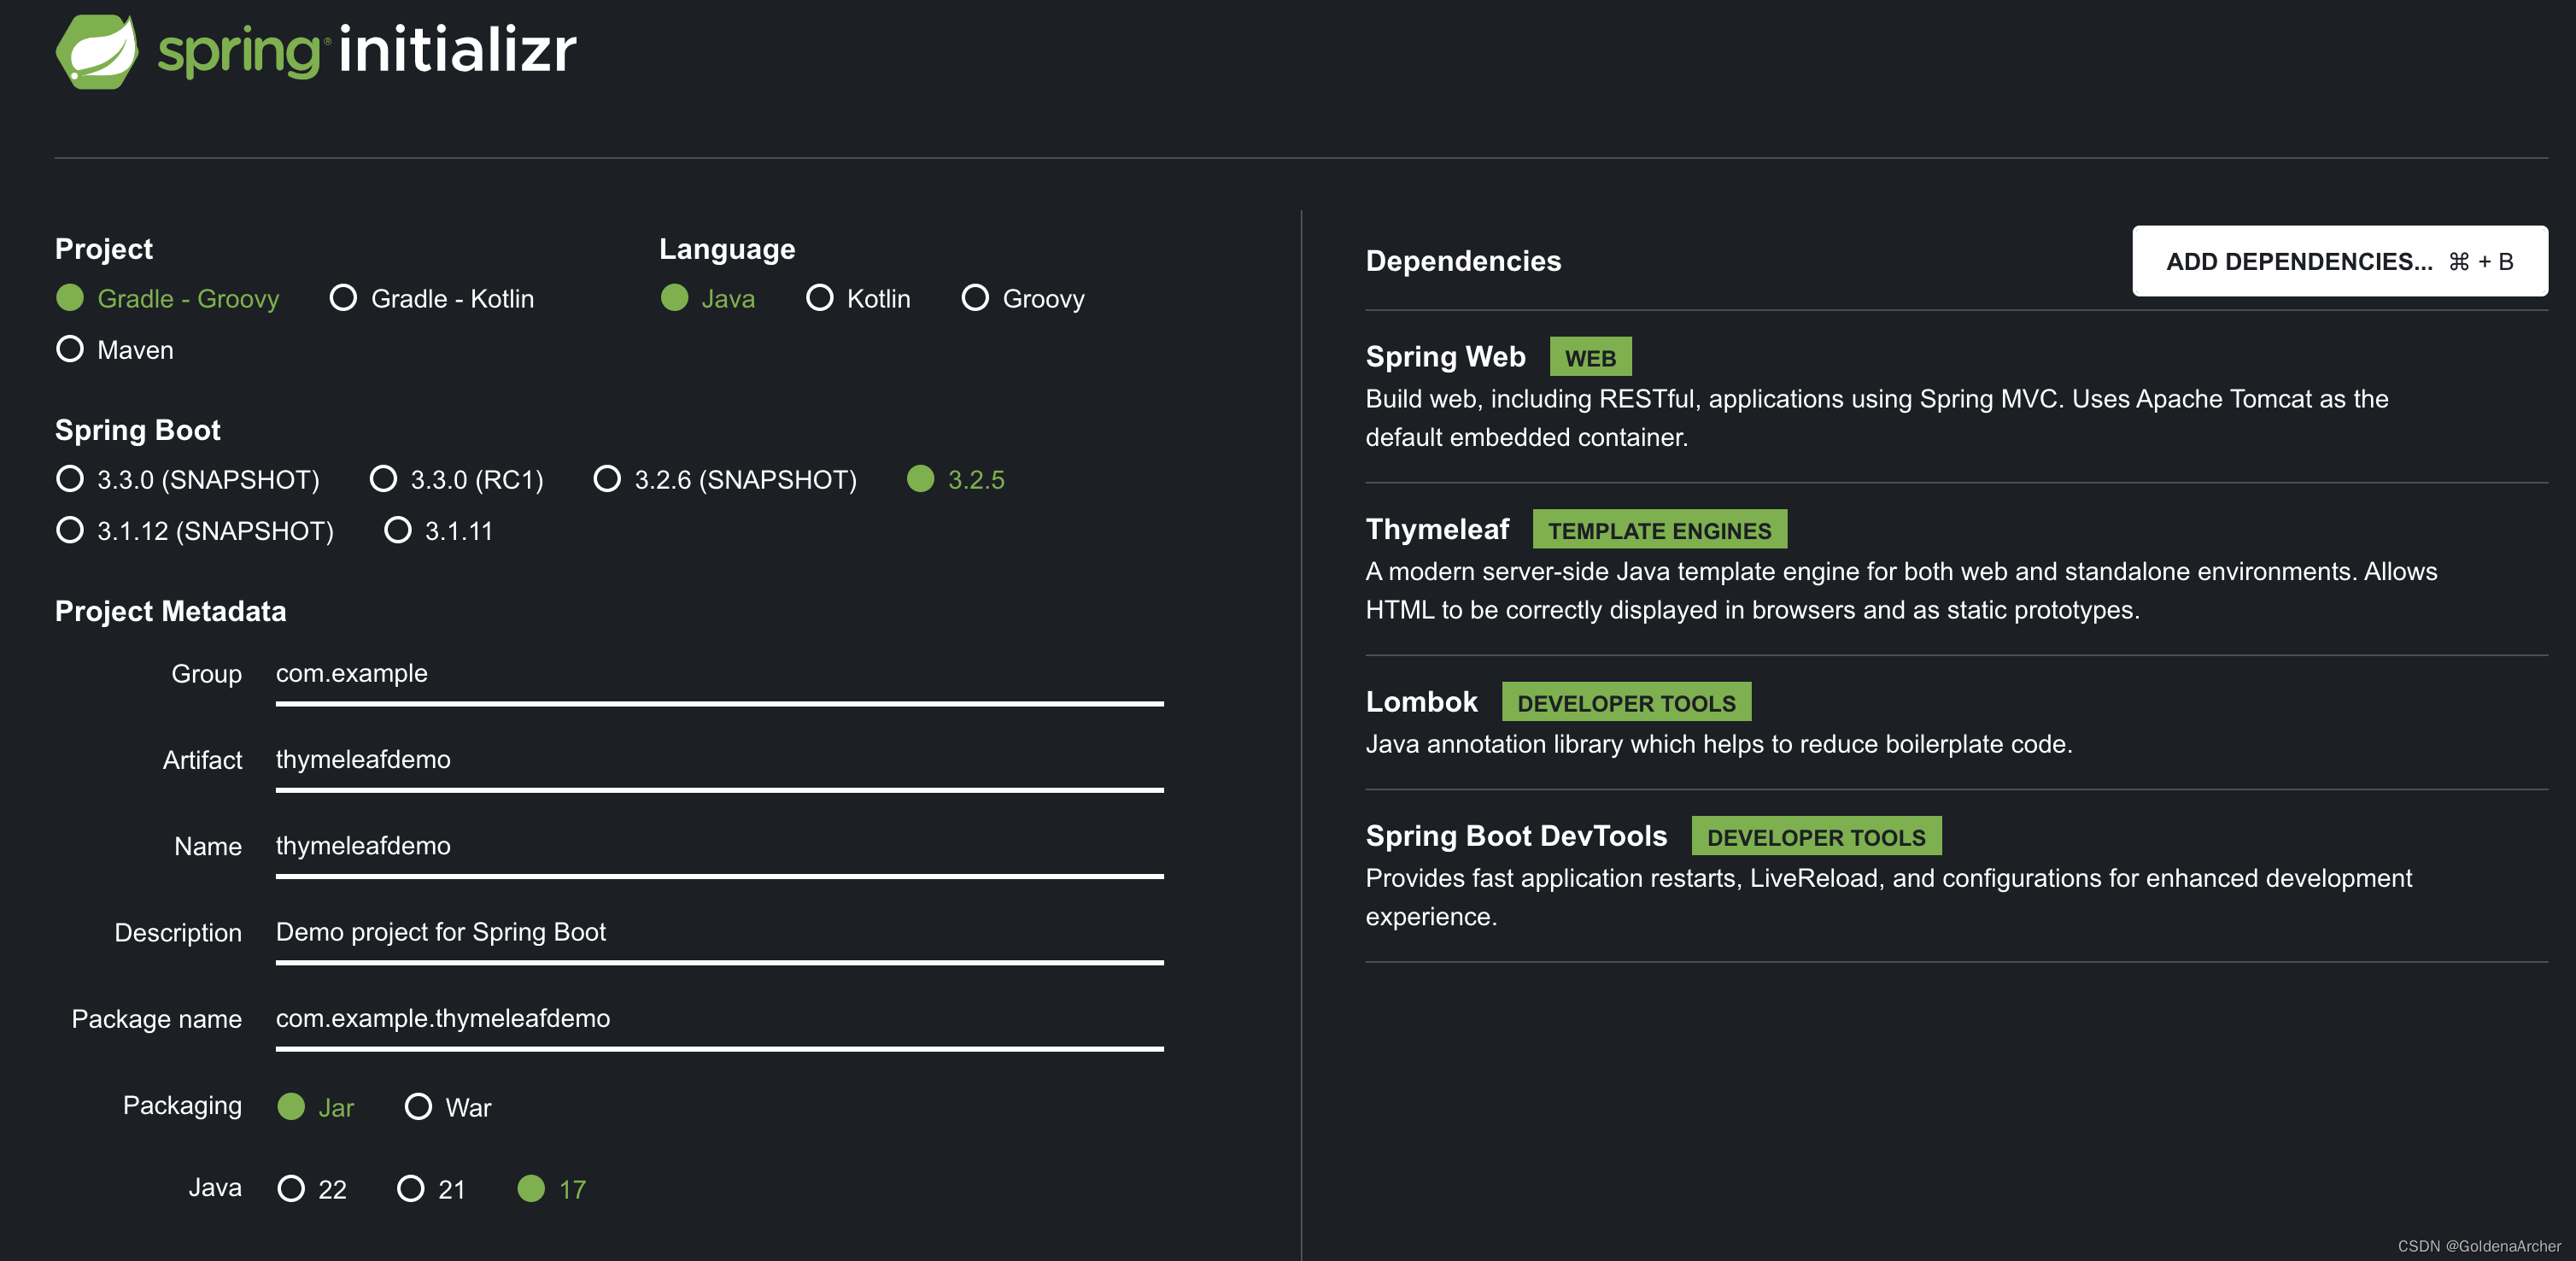Viewport: 2576px width, 1261px height.
Task: Click the DevTools description text
Action: pyautogui.click(x=1889, y=897)
